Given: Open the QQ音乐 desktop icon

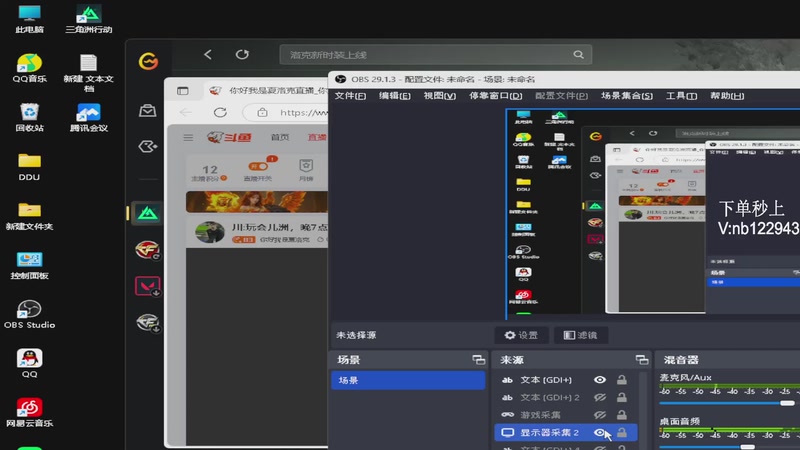Looking at the screenshot, I should 29,68.
